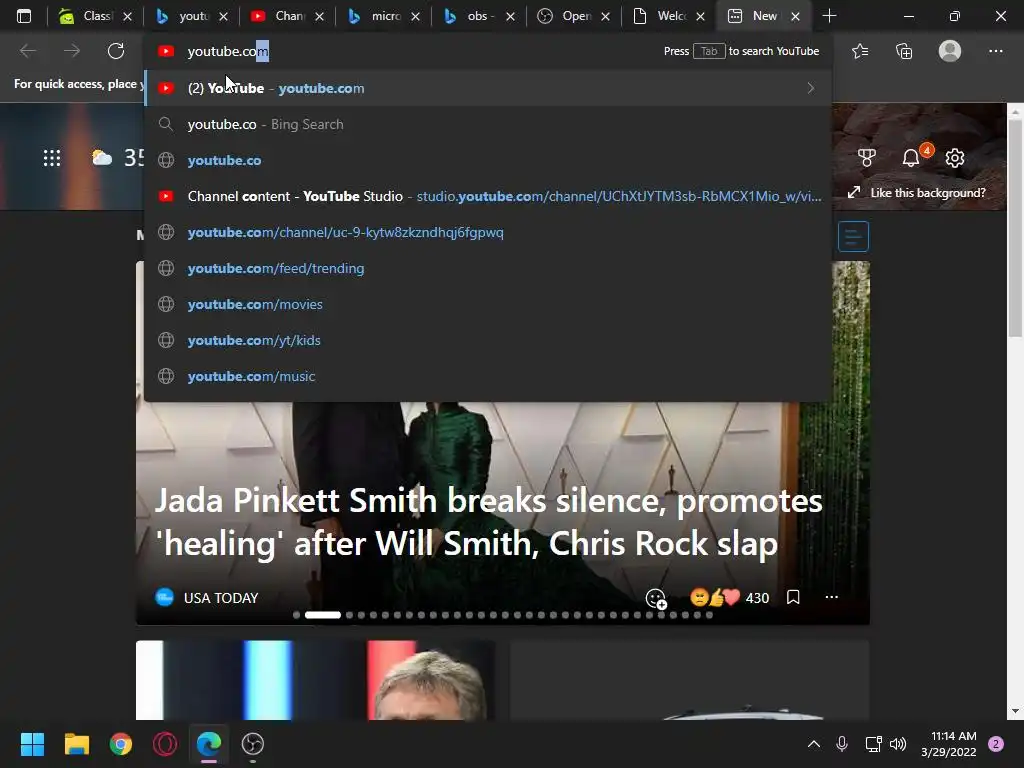Open Settings and more ellipsis menu
Screen dimensions: 1024x768
click(x=995, y=51)
